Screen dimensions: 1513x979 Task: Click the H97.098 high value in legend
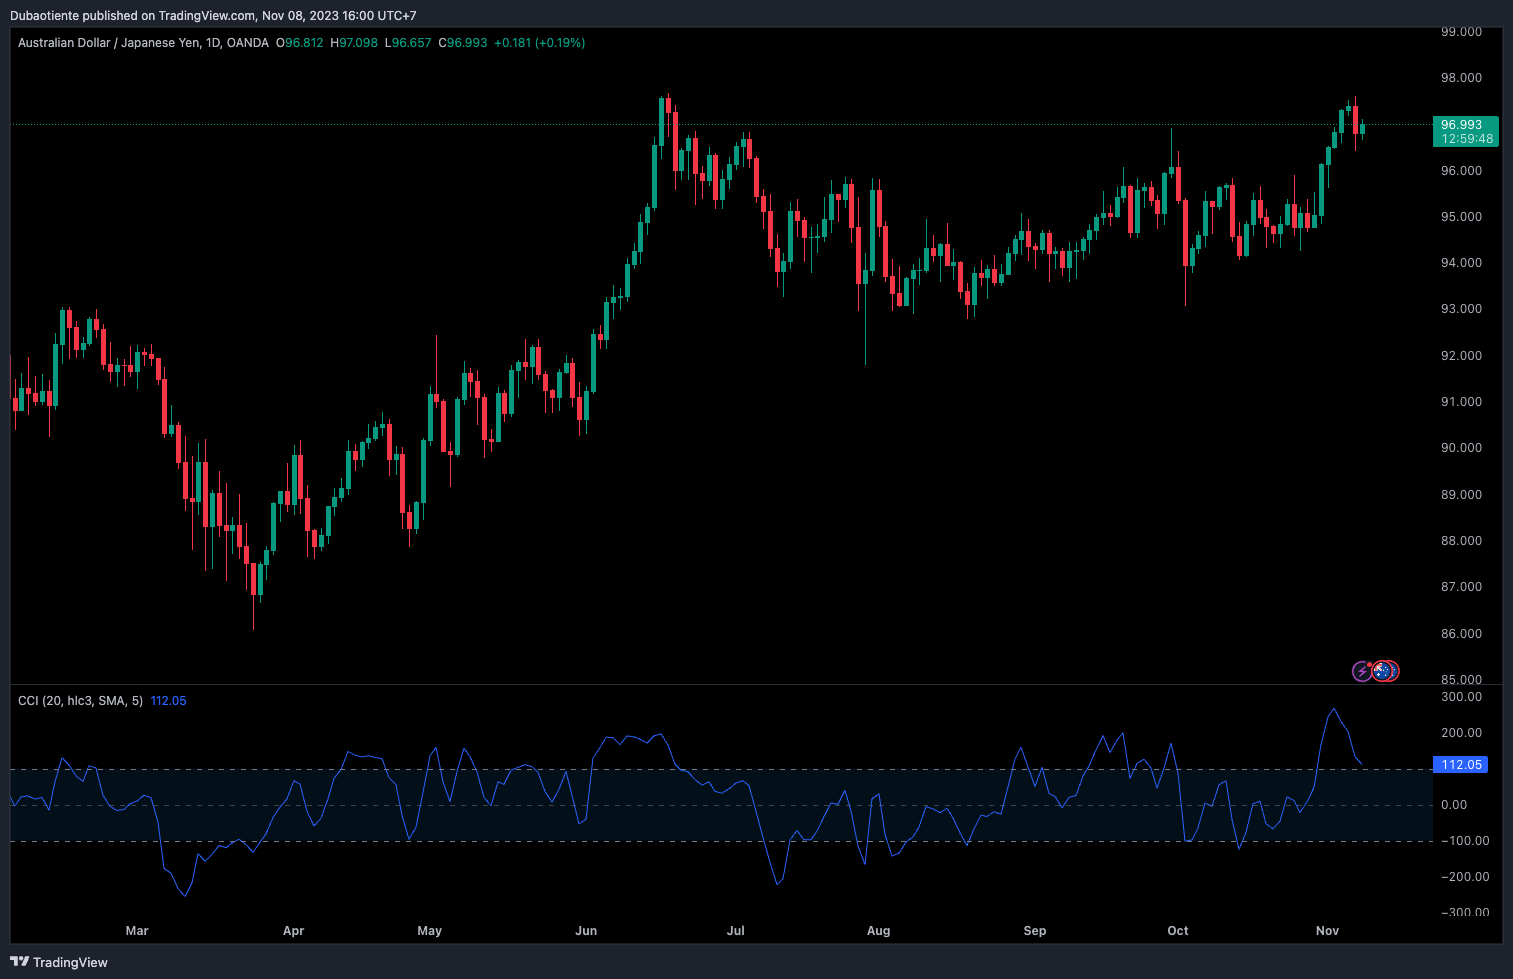click(354, 43)
